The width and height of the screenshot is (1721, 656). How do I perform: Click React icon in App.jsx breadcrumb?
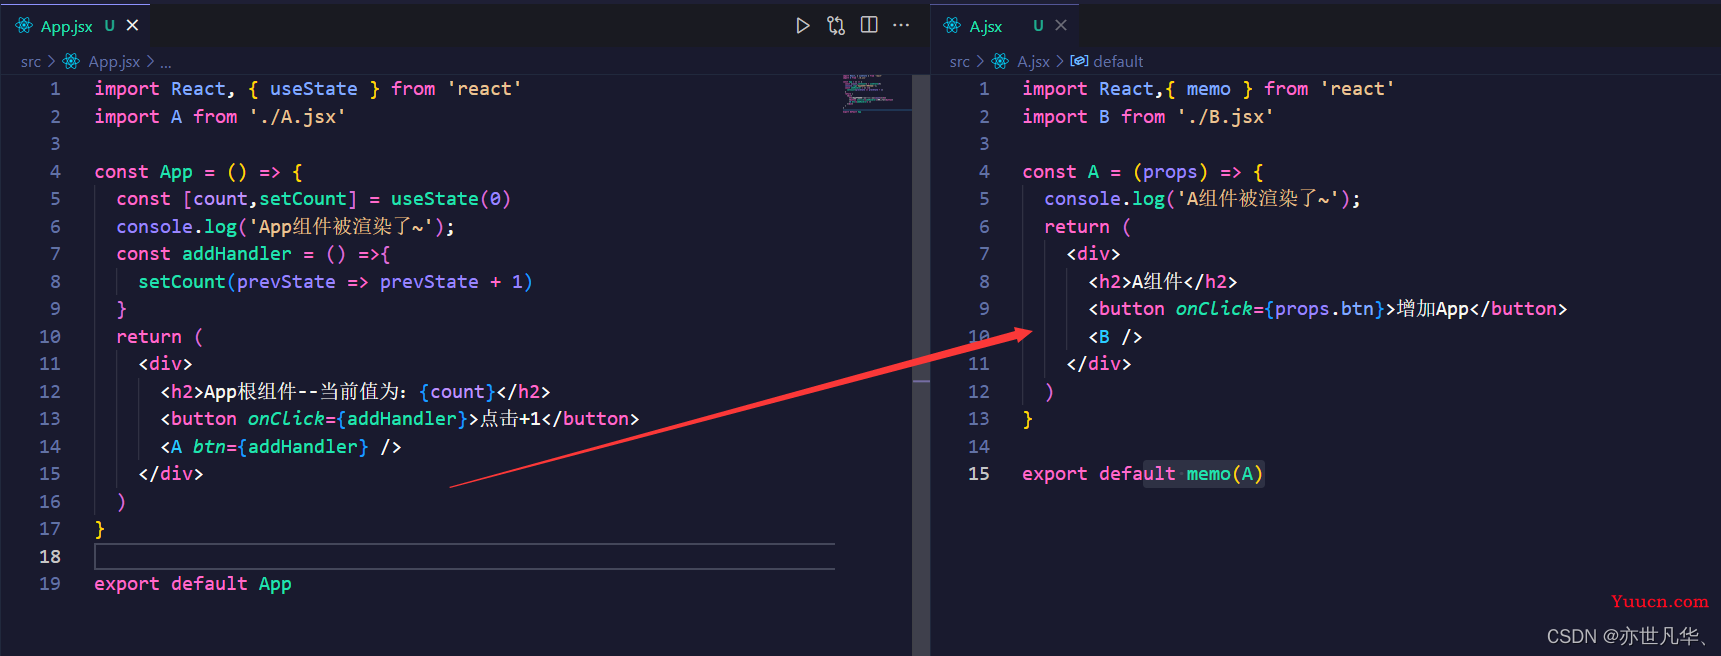coord(71,62)
